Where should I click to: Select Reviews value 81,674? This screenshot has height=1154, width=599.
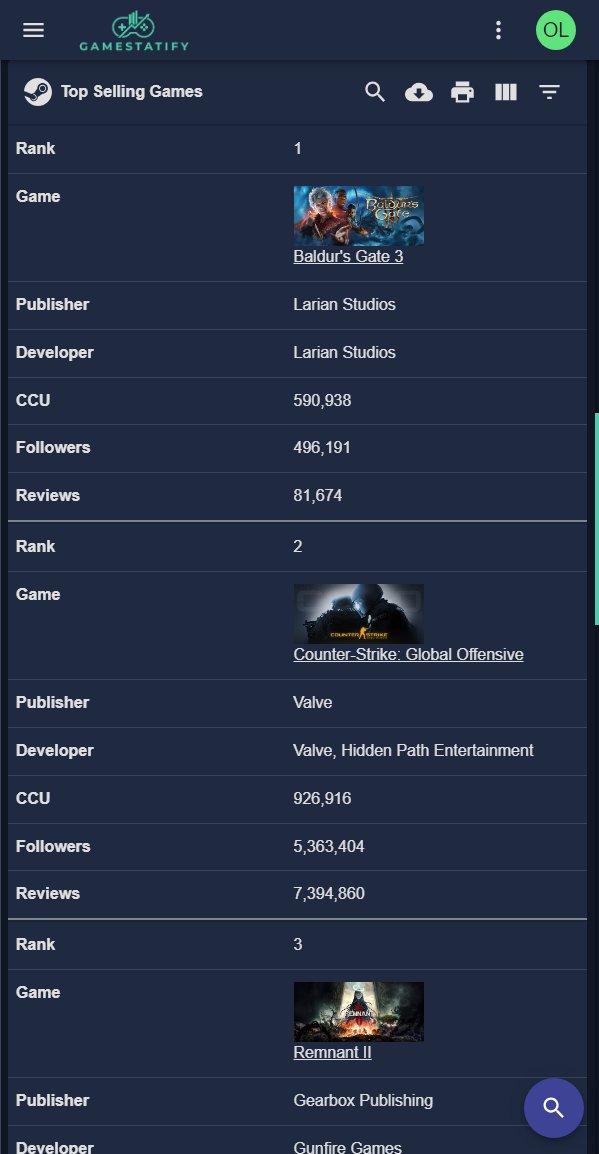(x=318, y=495)
